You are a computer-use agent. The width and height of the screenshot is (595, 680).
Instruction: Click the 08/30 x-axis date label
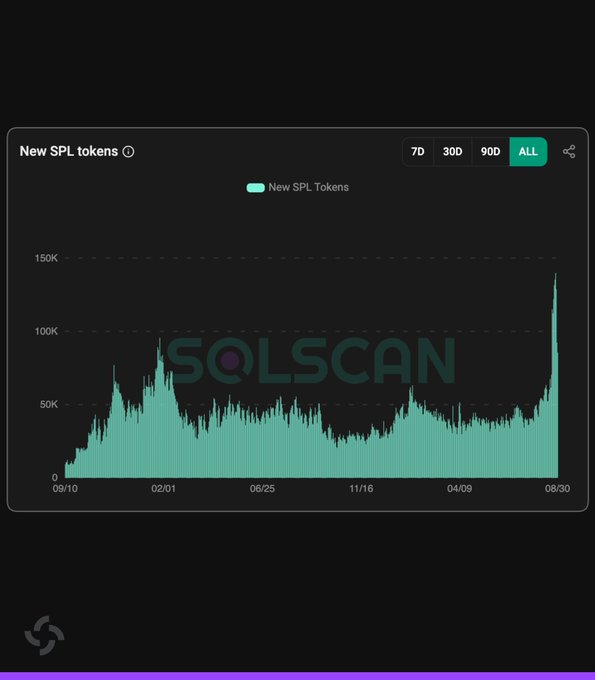pos(557,488)
